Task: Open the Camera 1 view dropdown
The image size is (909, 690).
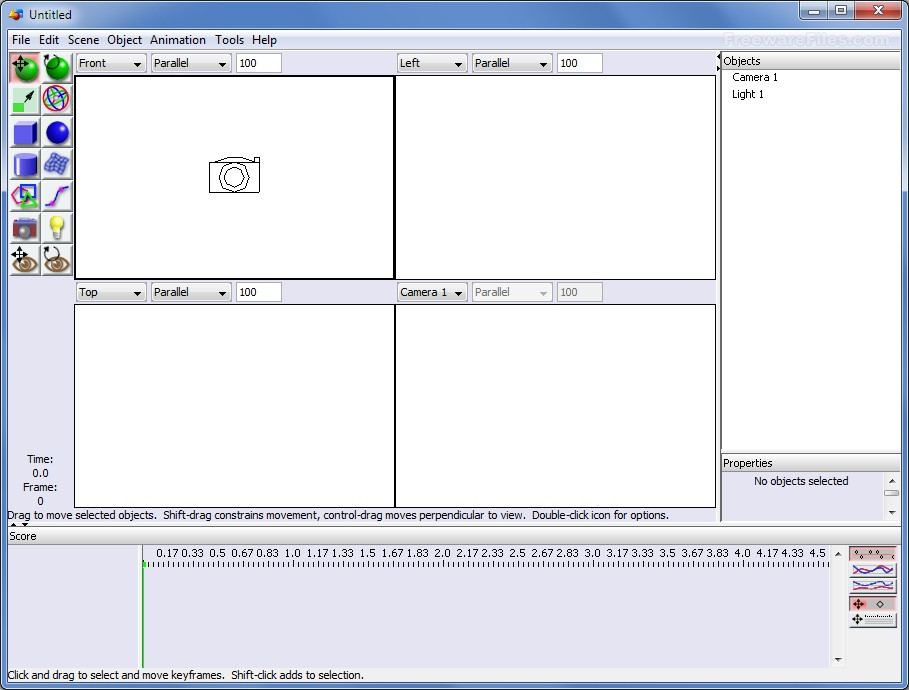Action: click(x=432, y=292)
